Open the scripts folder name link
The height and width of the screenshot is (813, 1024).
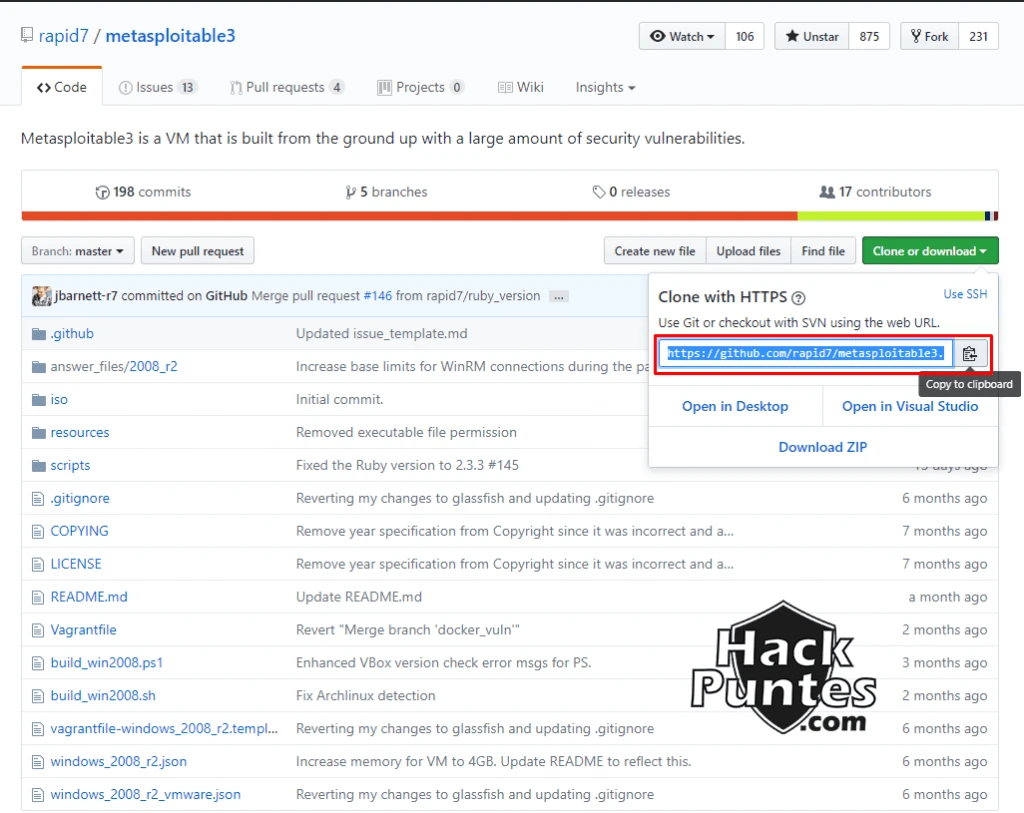[x=71, y=466]
